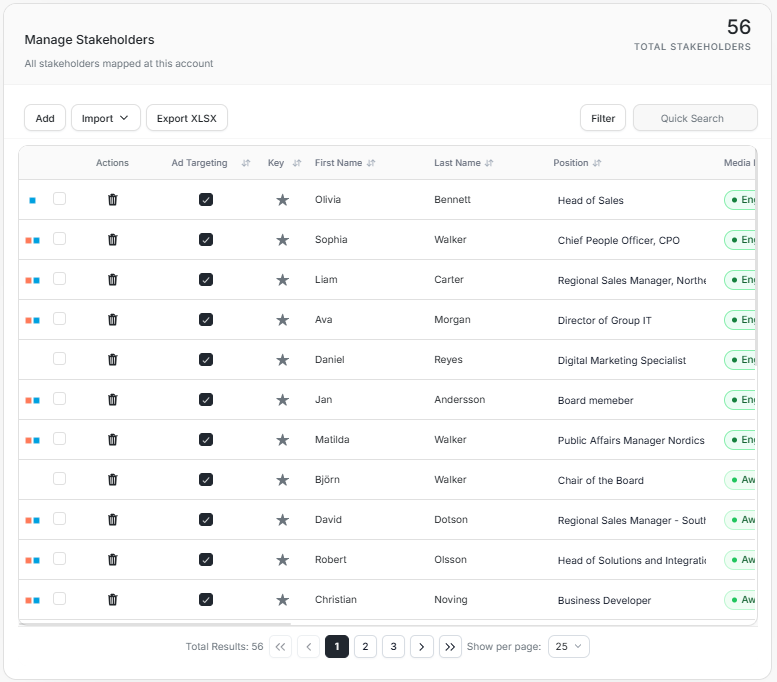The width and height of the screenshot is (777, 682).
Task: Delete Olivia Bennett using trash icon
Action: tap(112, 200)
